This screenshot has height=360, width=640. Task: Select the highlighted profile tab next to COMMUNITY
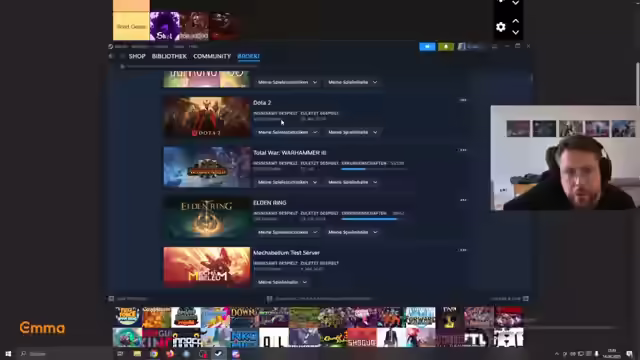(x=248, y=56)
